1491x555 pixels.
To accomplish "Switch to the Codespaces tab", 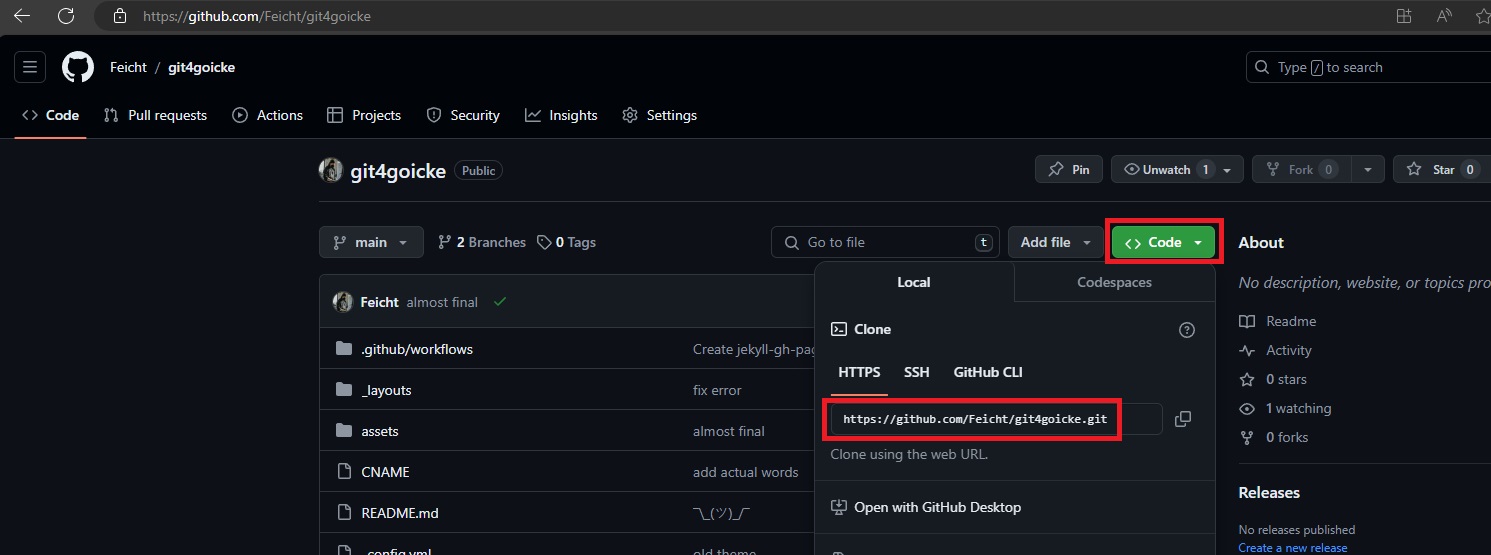I will tap(1114, 282).
